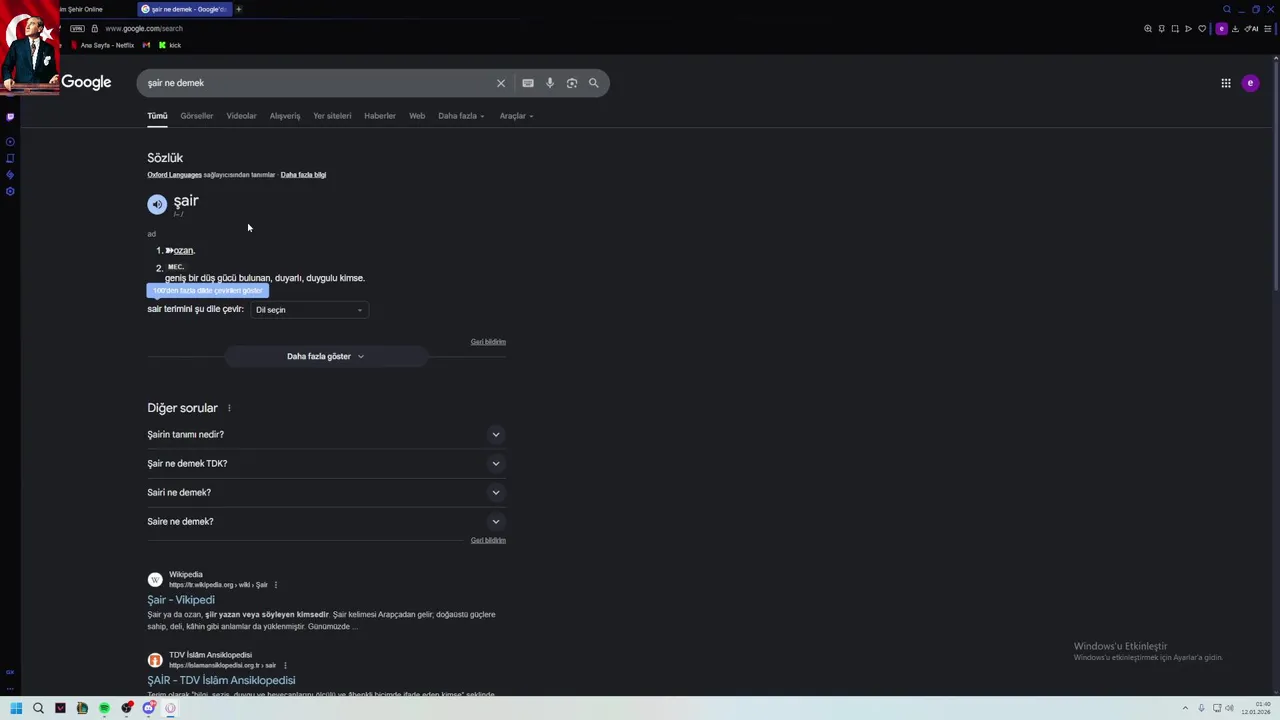Open Dil seçin language dropdown
Screen dimensions: 1280x720
(x=309, y=310)
